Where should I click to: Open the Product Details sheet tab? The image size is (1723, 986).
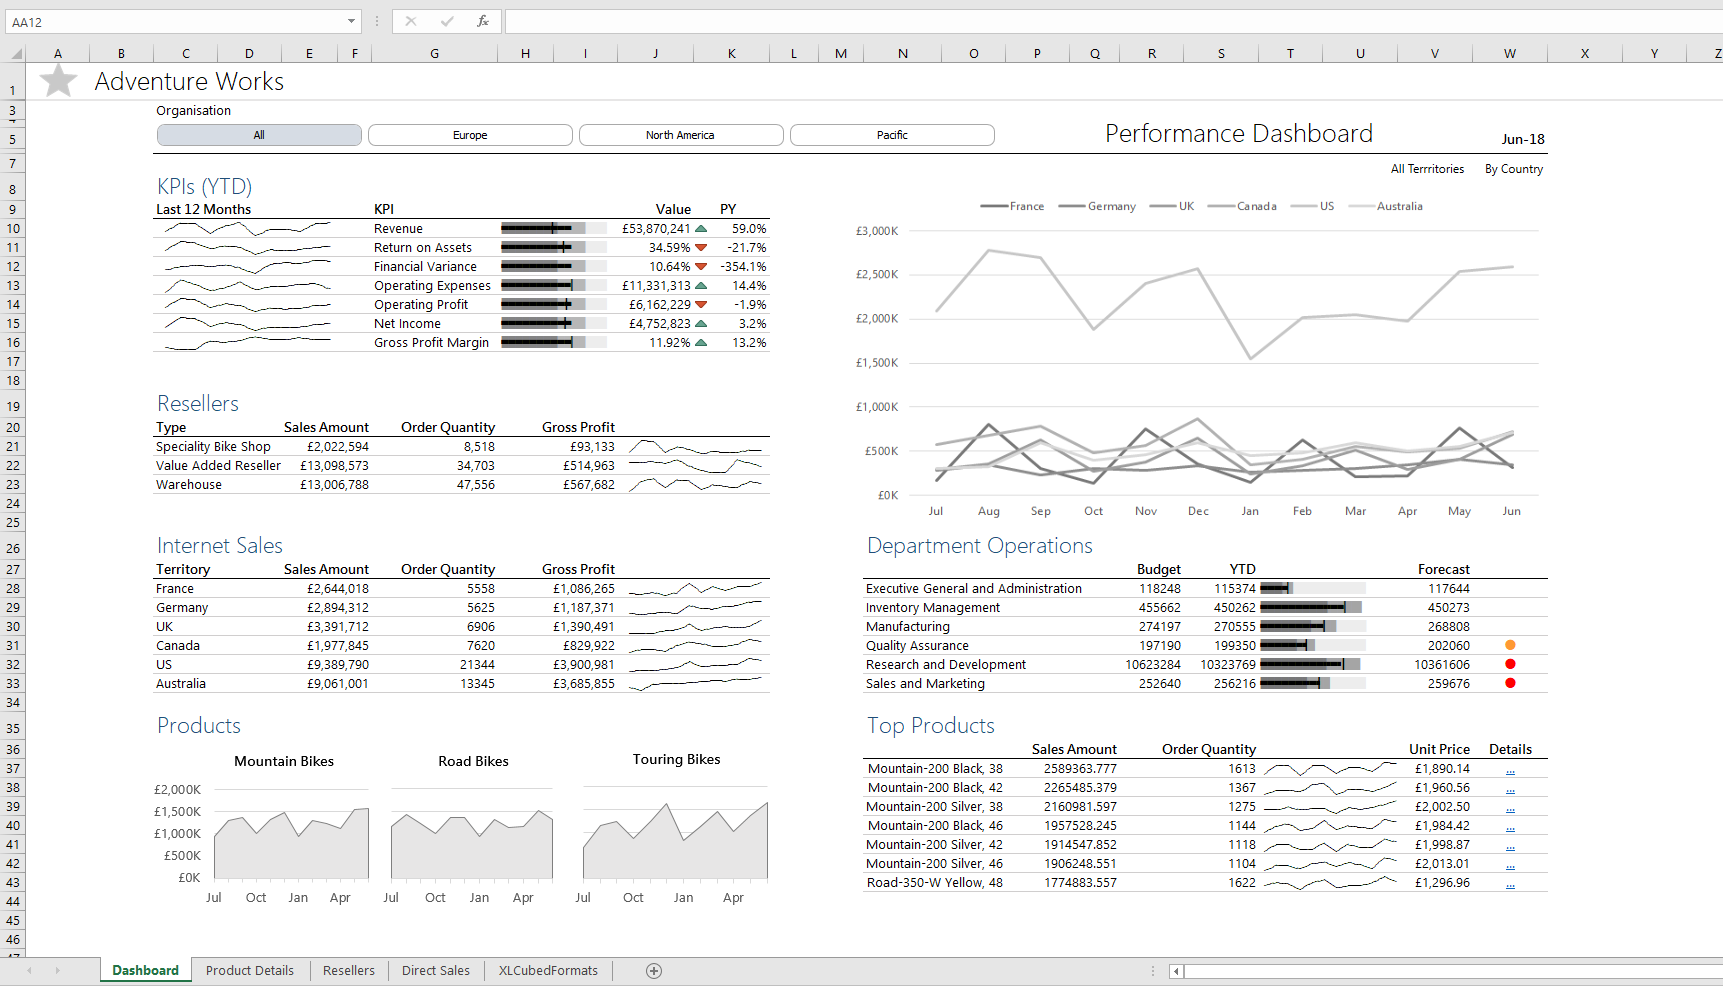pos(250,971)
